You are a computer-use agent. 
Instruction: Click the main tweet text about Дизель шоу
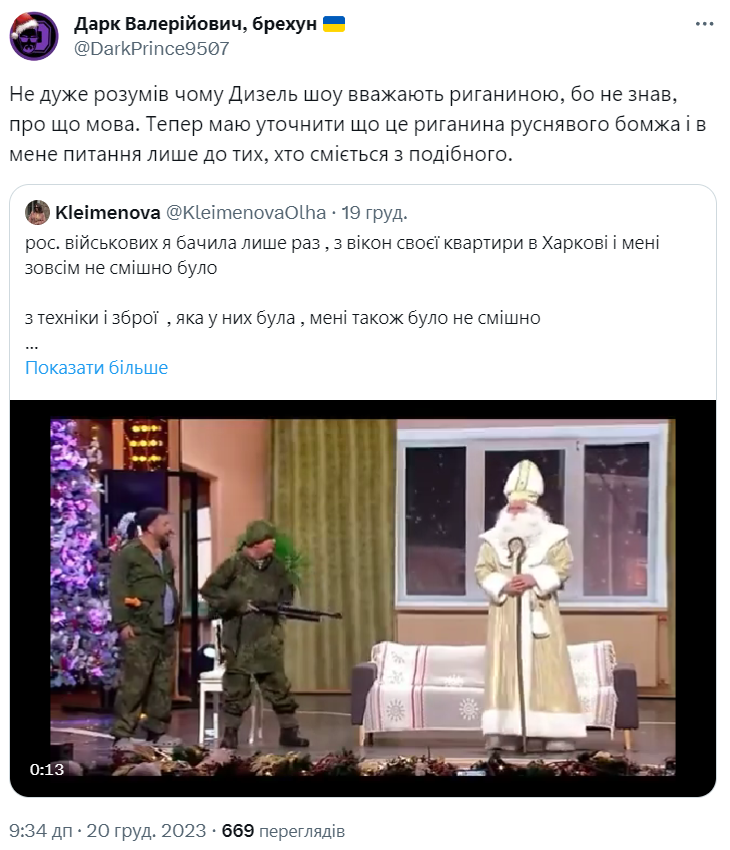(x=358, y=124)
